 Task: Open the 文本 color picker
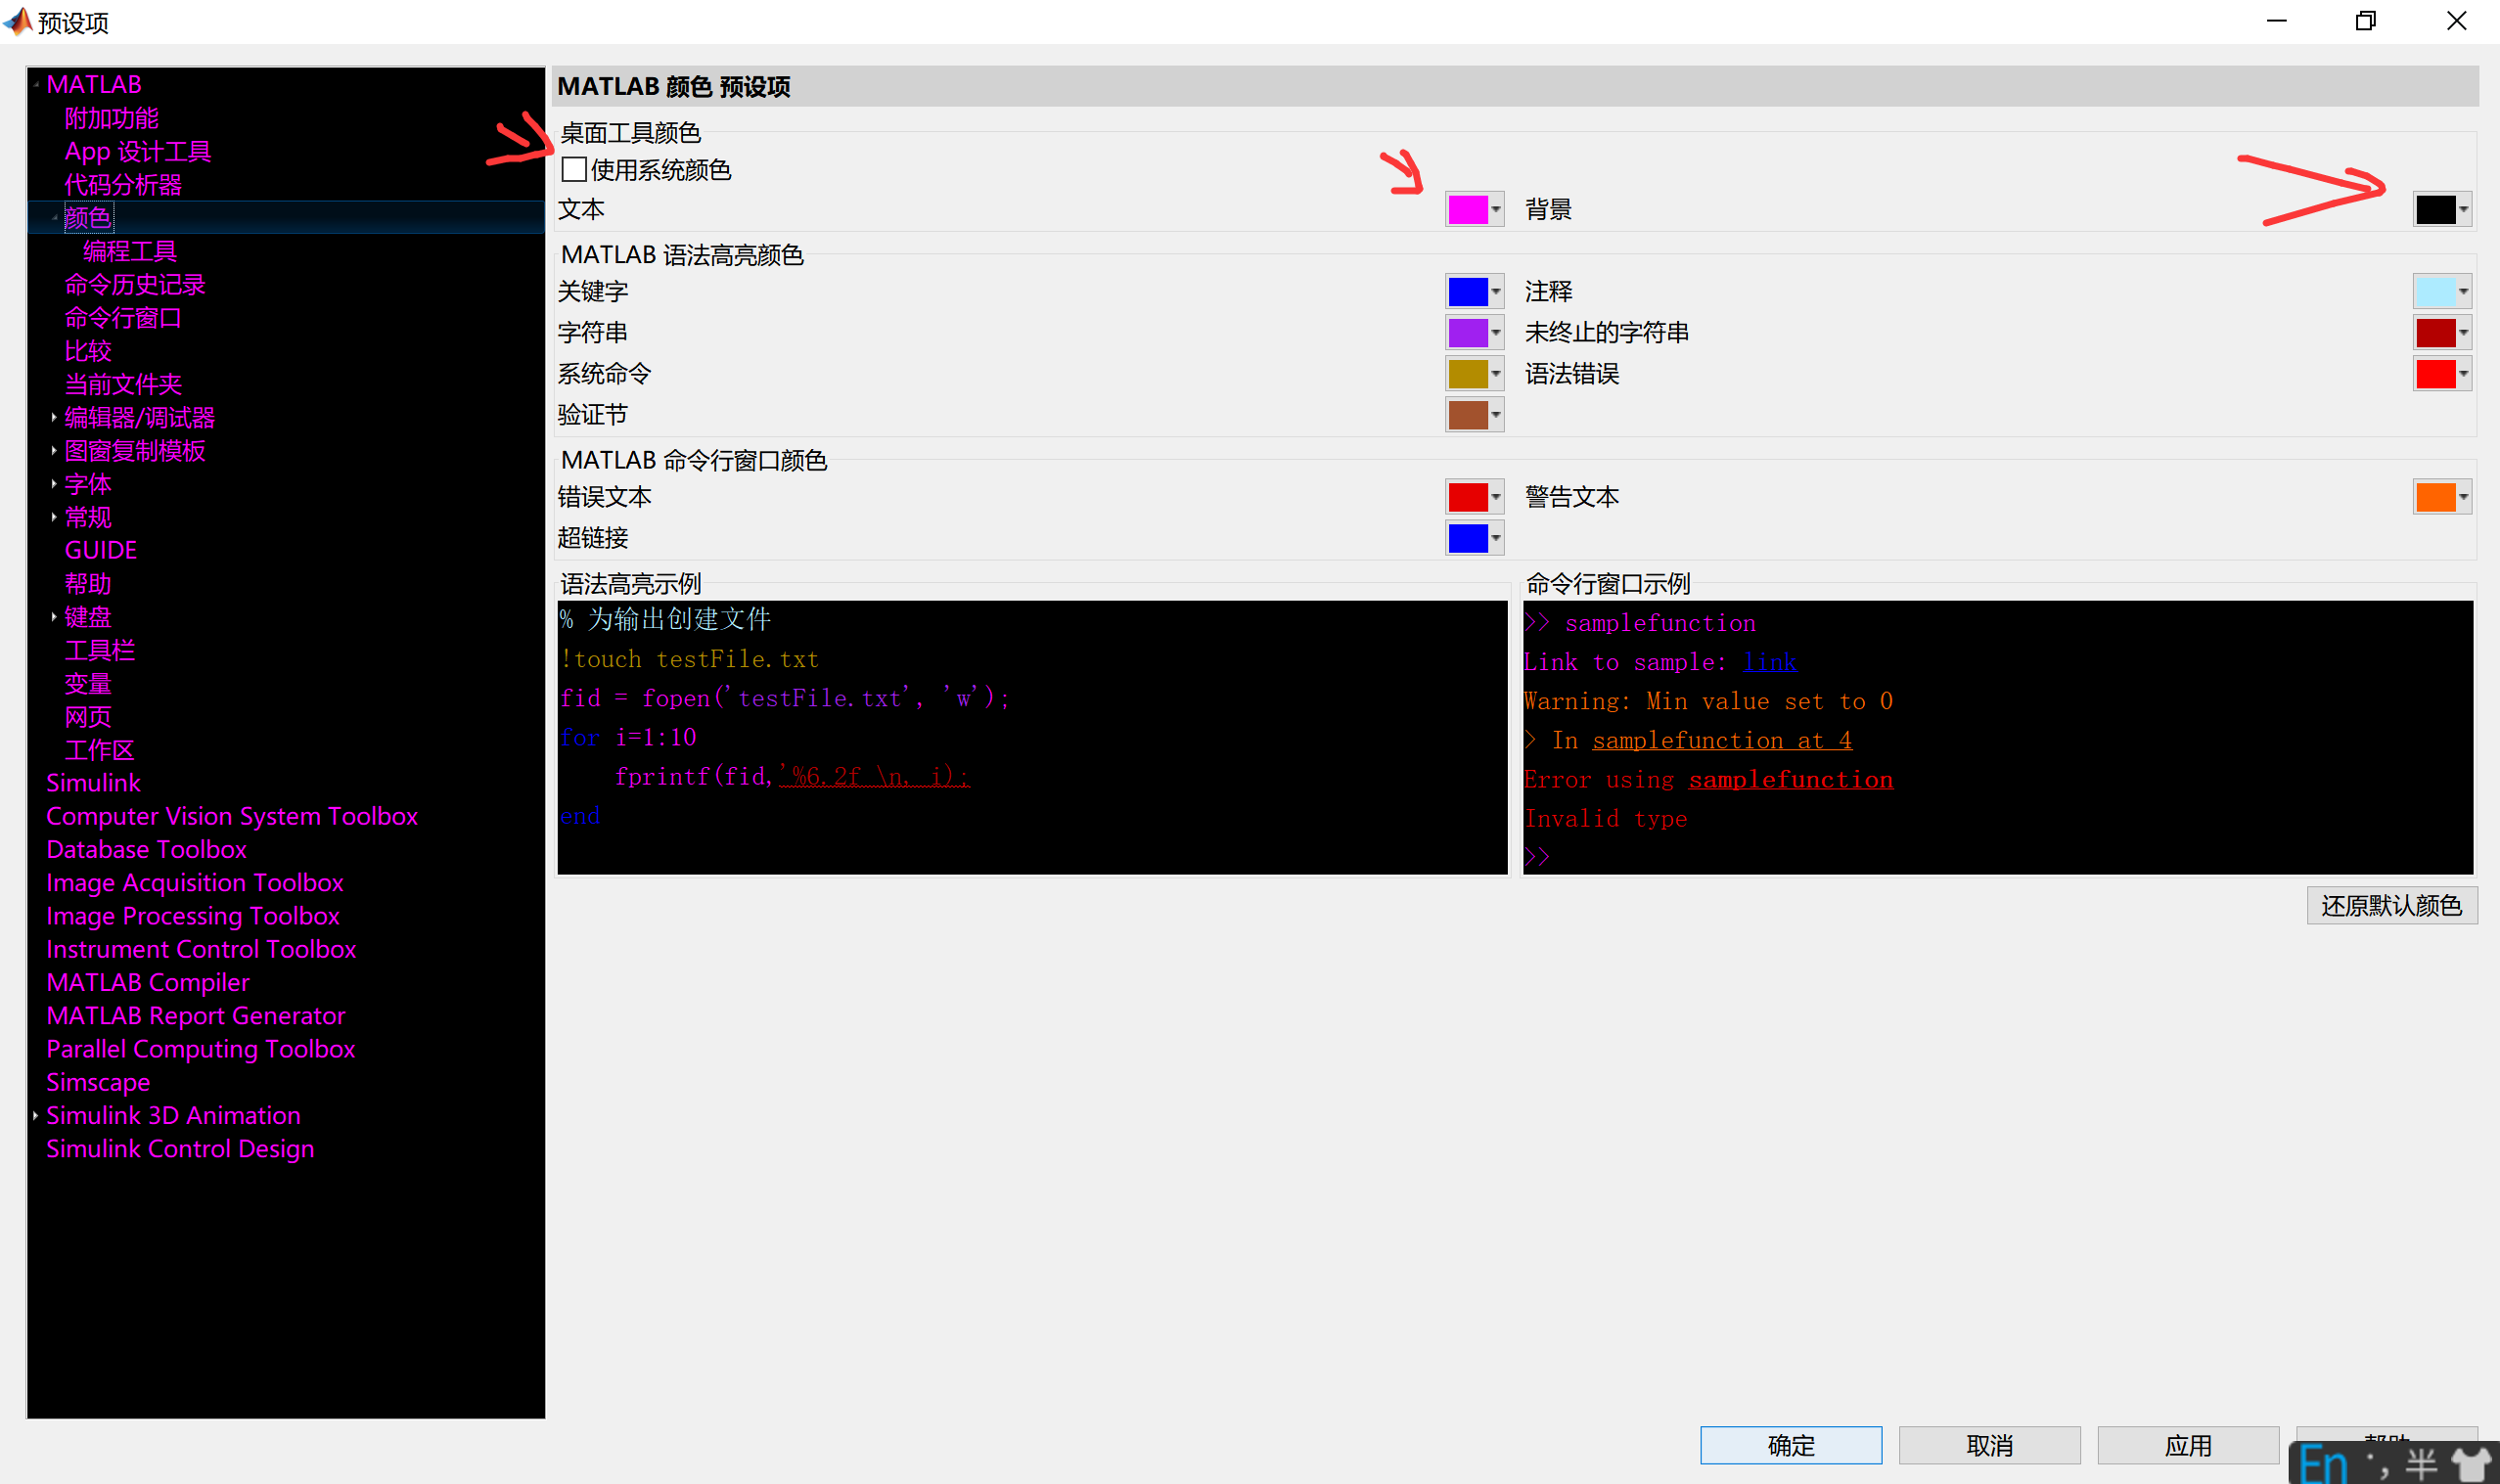click(x=1474, y=209)
